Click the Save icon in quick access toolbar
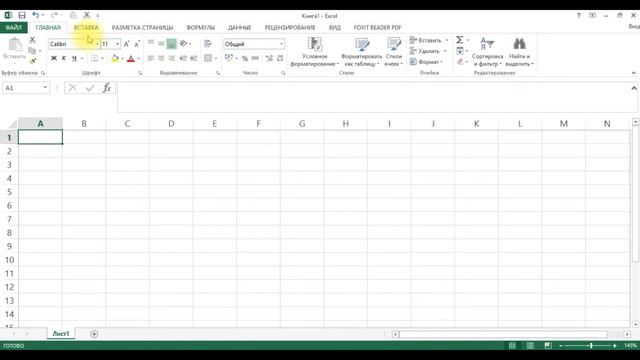 click(22, 16)
